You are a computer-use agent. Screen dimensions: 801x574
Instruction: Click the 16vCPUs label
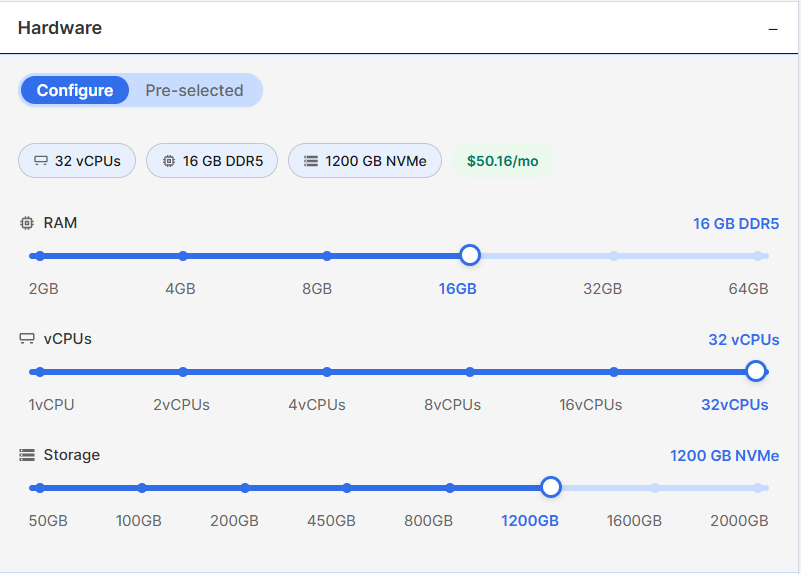point(591,405)
